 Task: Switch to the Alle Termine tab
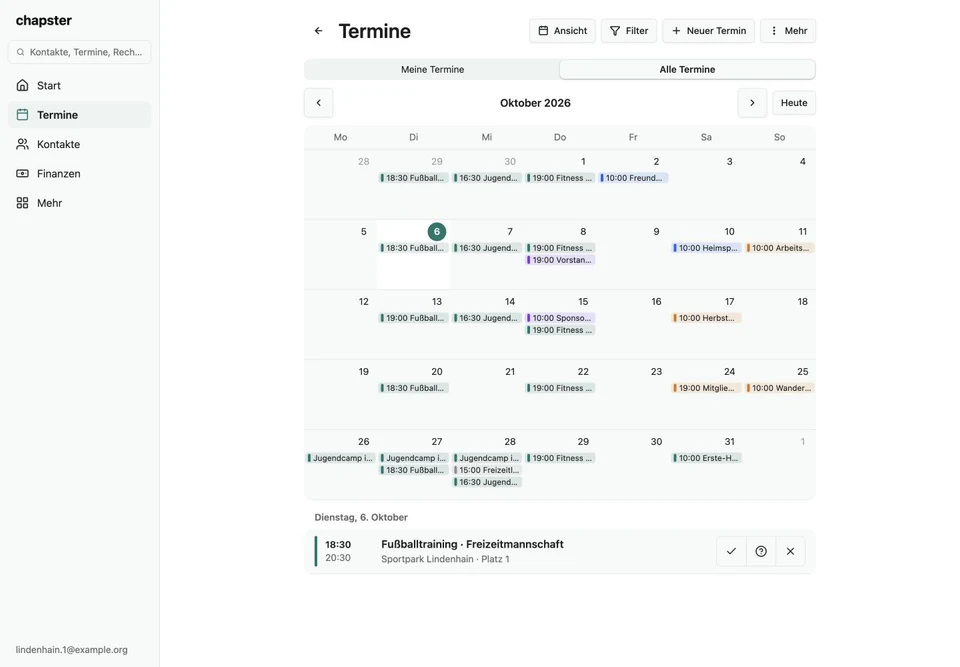click(x=687, y=69)
